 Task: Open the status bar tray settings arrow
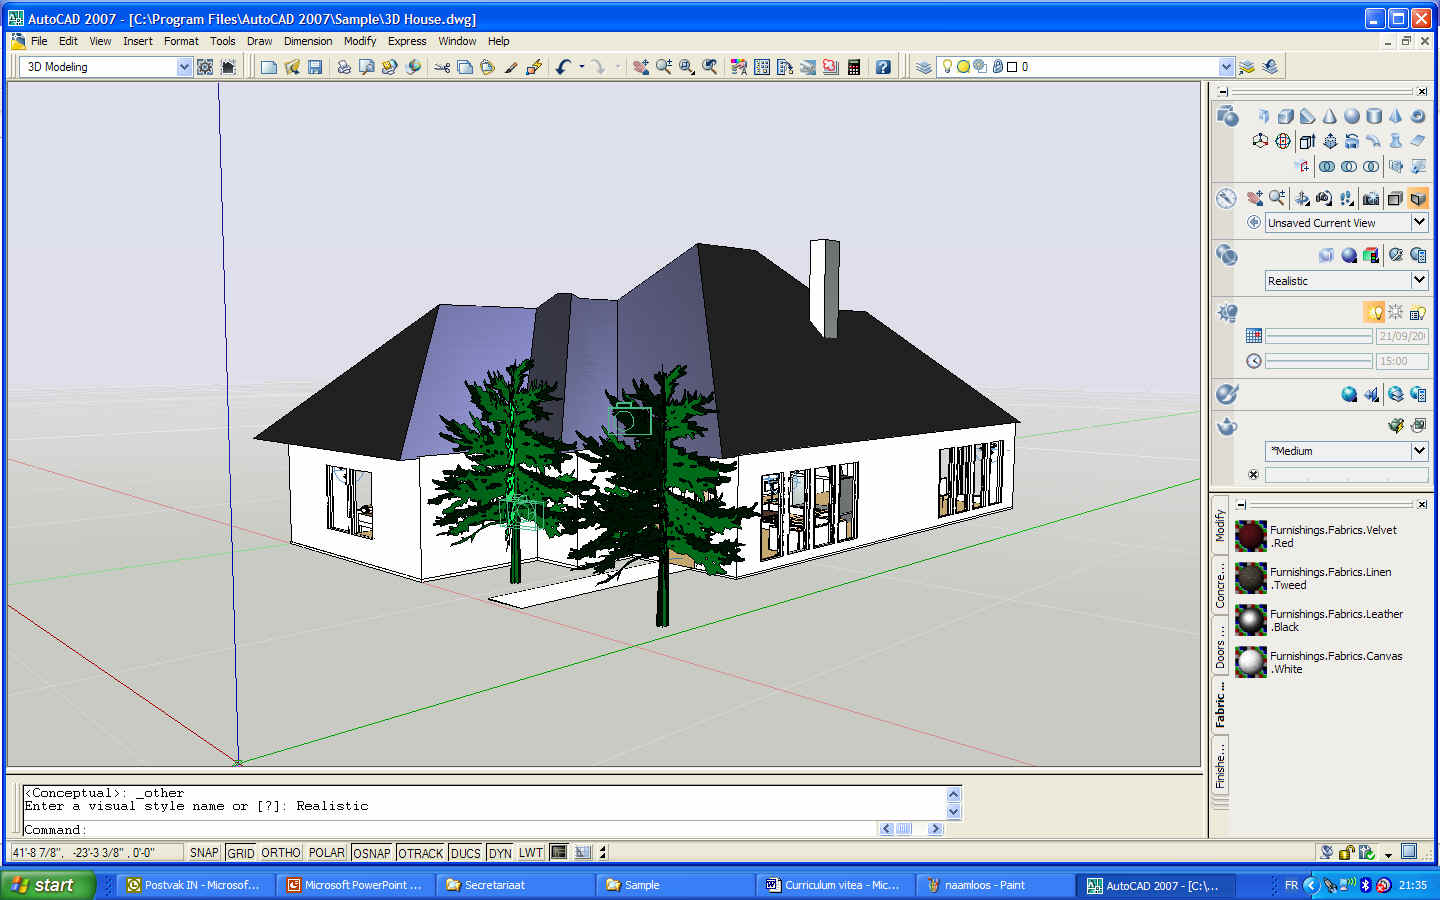point(1388,855)
